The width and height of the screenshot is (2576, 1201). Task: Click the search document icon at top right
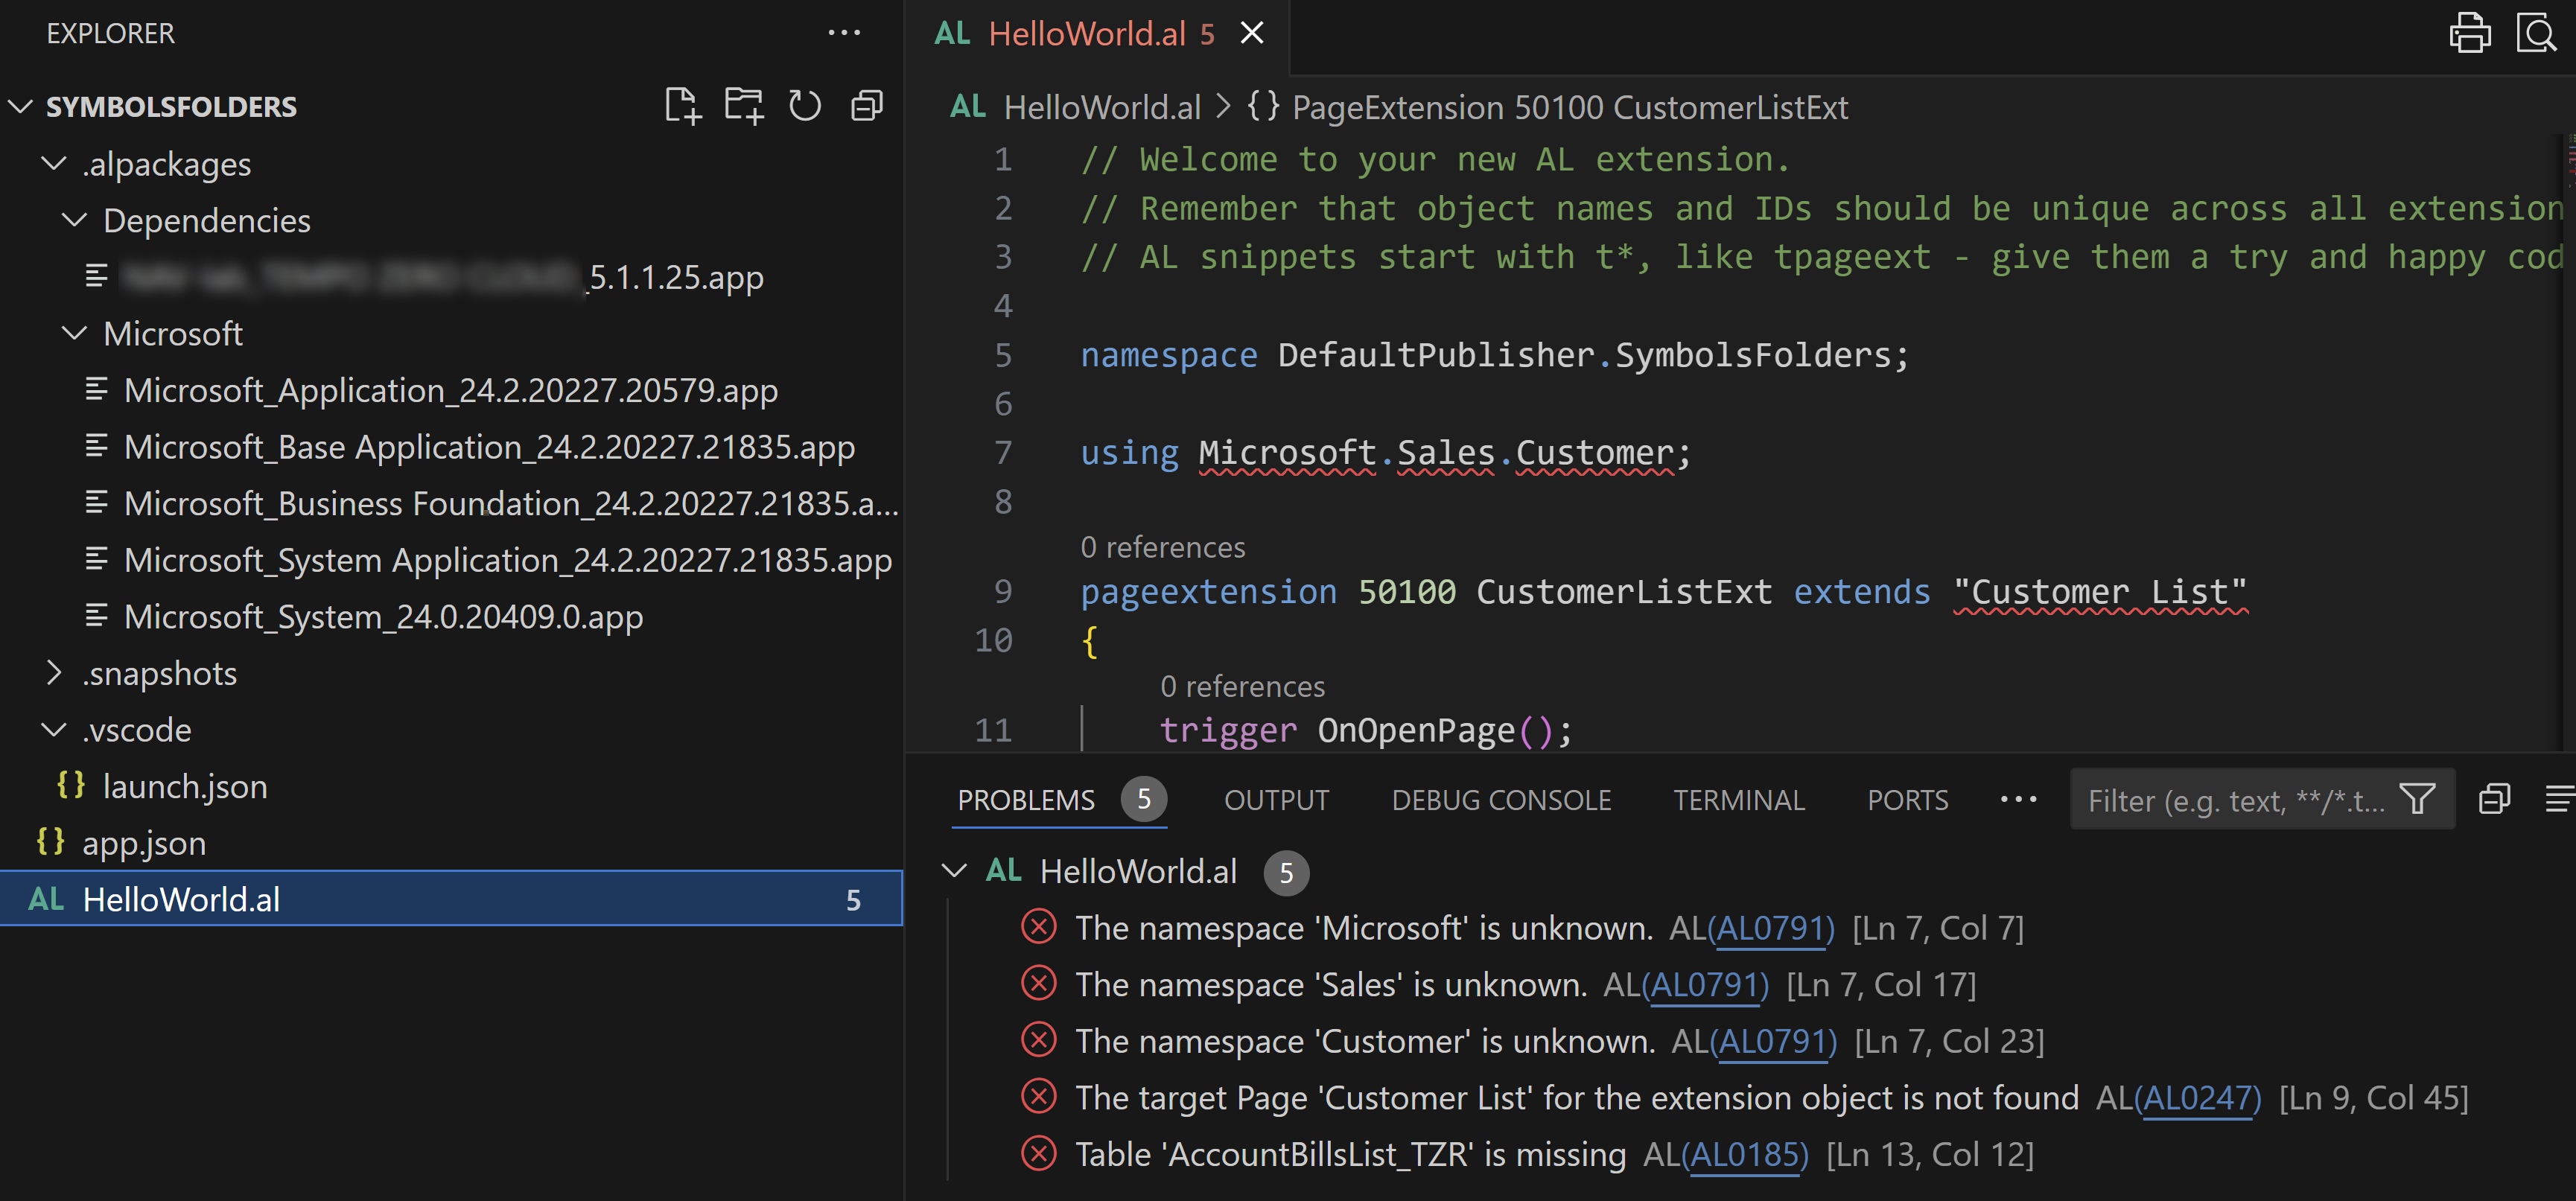coord(2536,33)
